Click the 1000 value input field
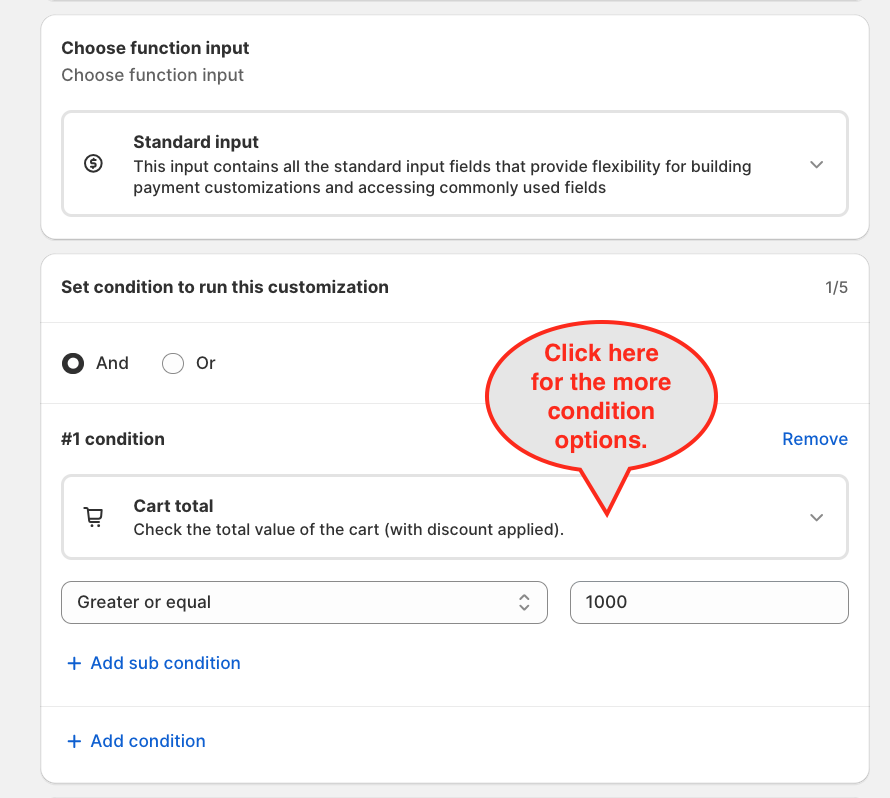 point(708,602)
